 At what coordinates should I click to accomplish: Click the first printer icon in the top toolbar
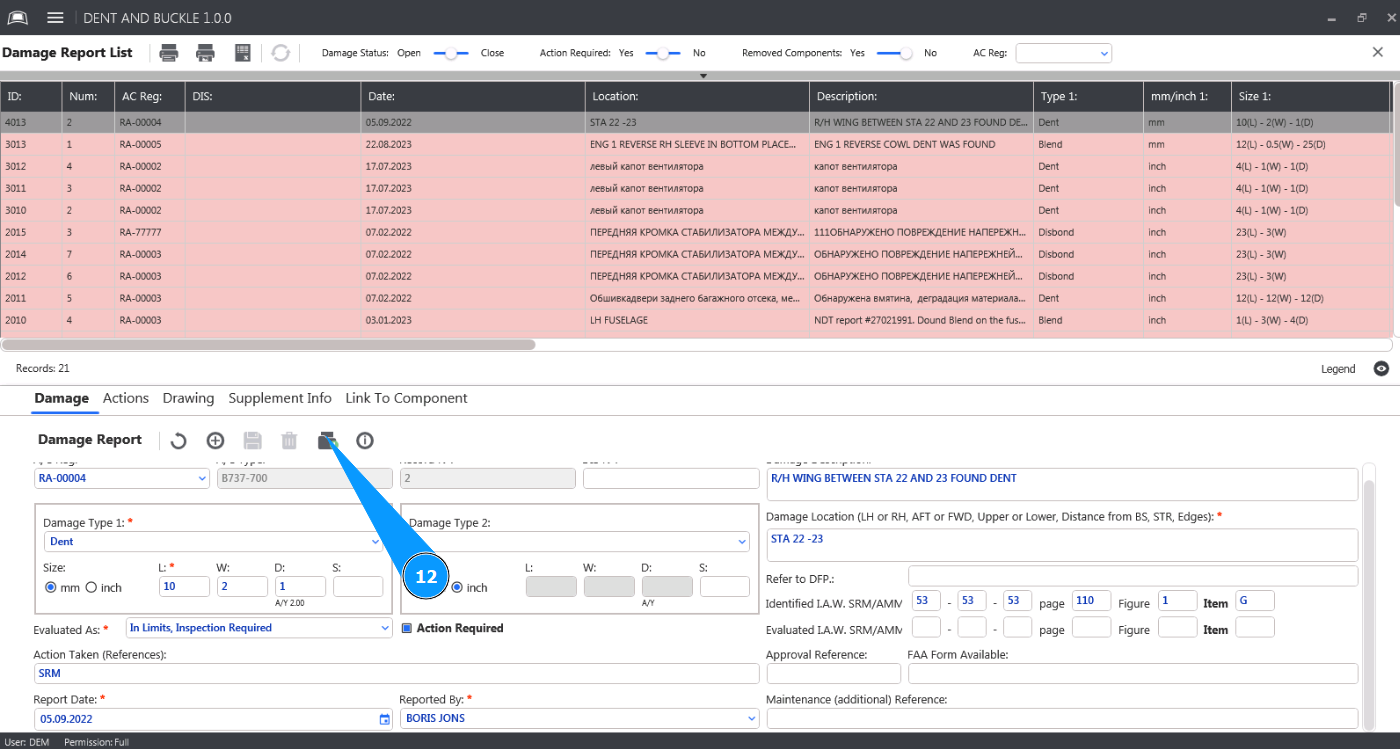[169, 53]
